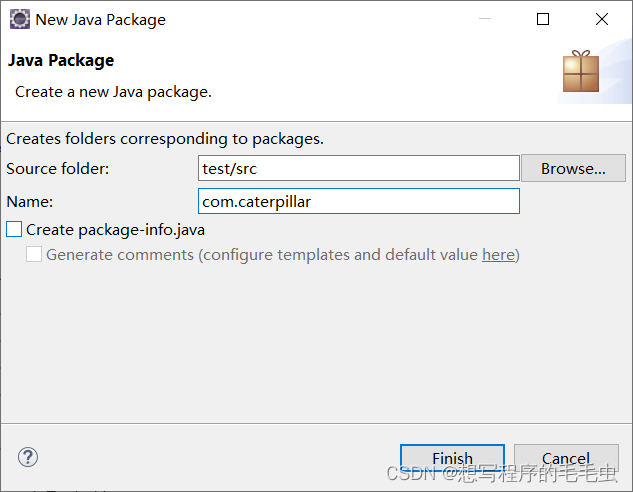Viewport: 633px width, 492px height.
Task: Click the Eclipse icon in title bar
Action: tap(19, 19)
